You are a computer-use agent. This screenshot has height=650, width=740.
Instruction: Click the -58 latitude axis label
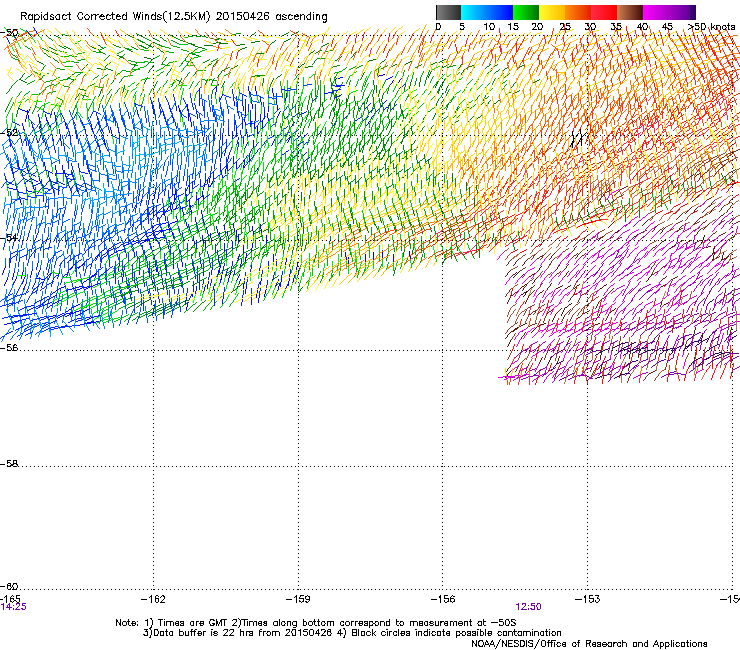[9, 464]
